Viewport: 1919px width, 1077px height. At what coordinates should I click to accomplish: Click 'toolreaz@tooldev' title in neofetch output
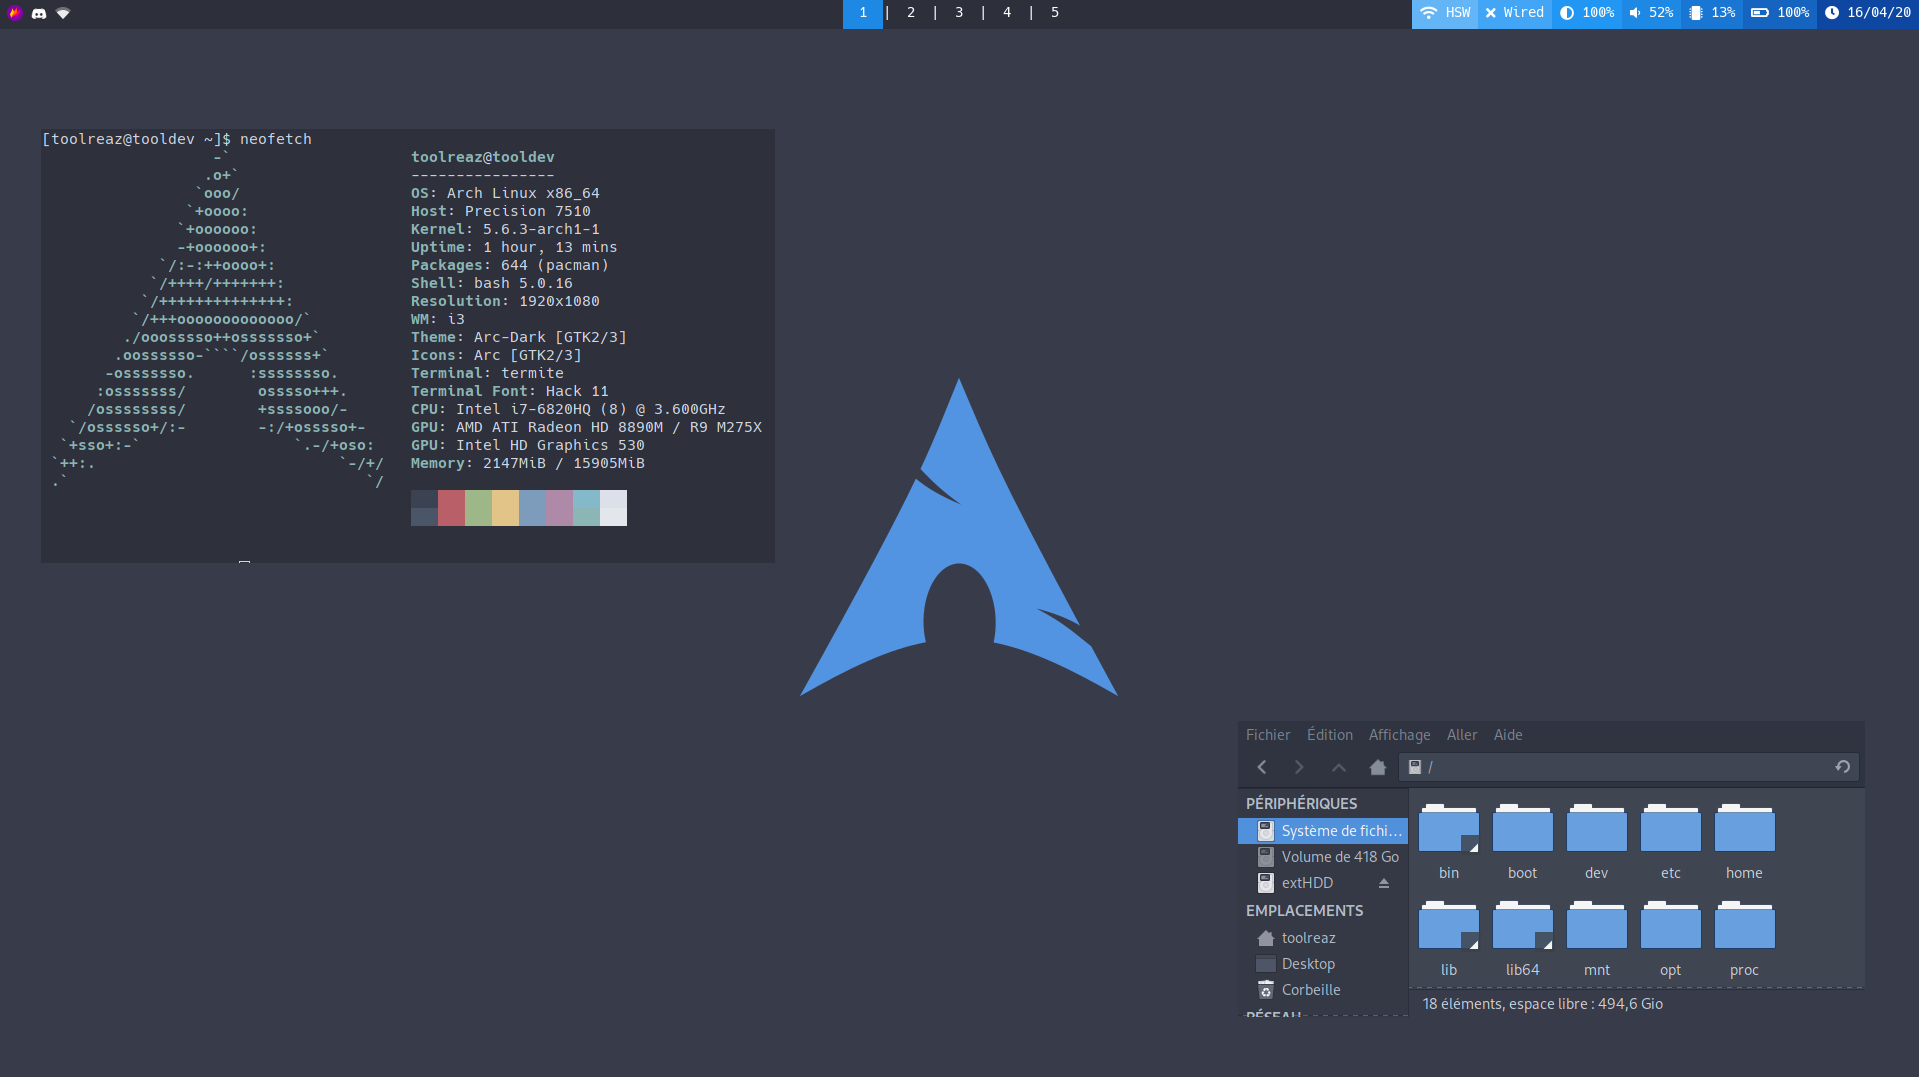tap(483, 157)
